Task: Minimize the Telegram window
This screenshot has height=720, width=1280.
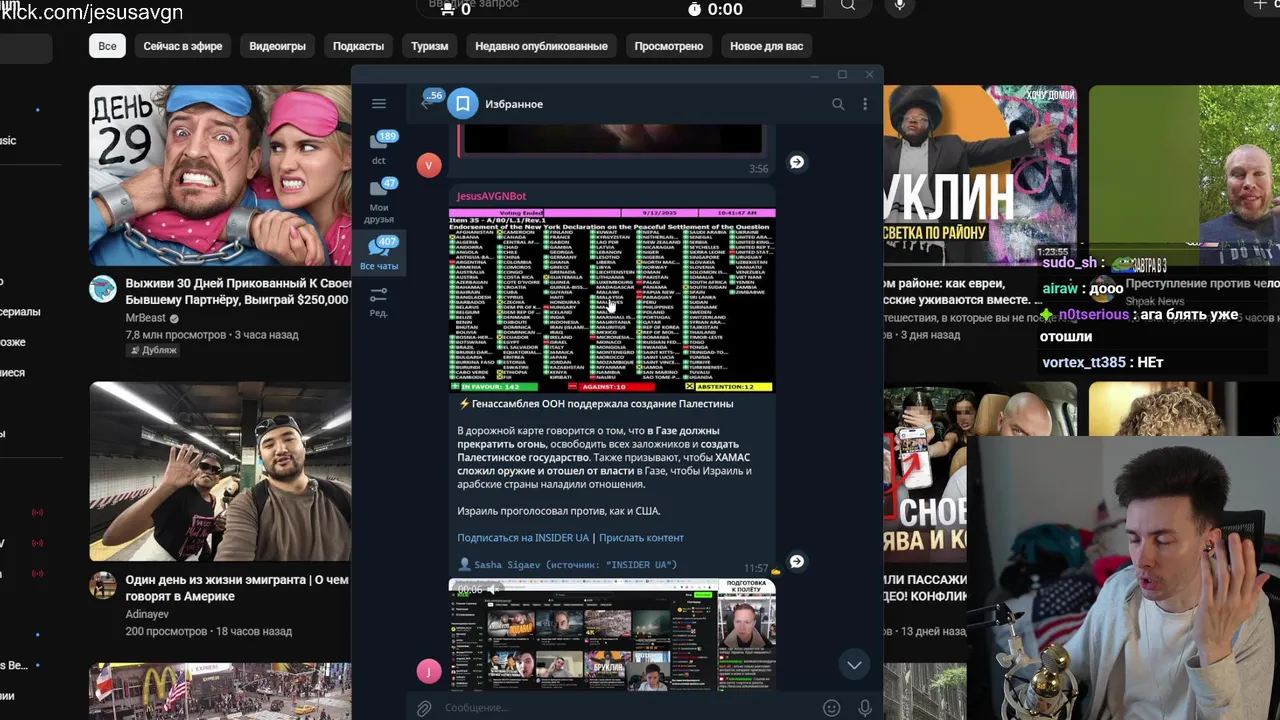Action: tap(815, 74)
